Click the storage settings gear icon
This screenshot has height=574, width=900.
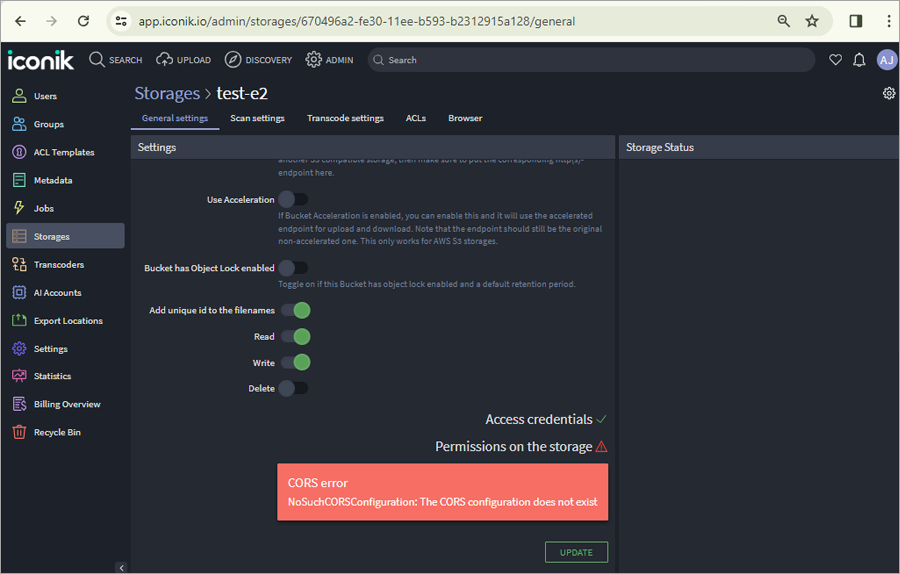point(889,93)
